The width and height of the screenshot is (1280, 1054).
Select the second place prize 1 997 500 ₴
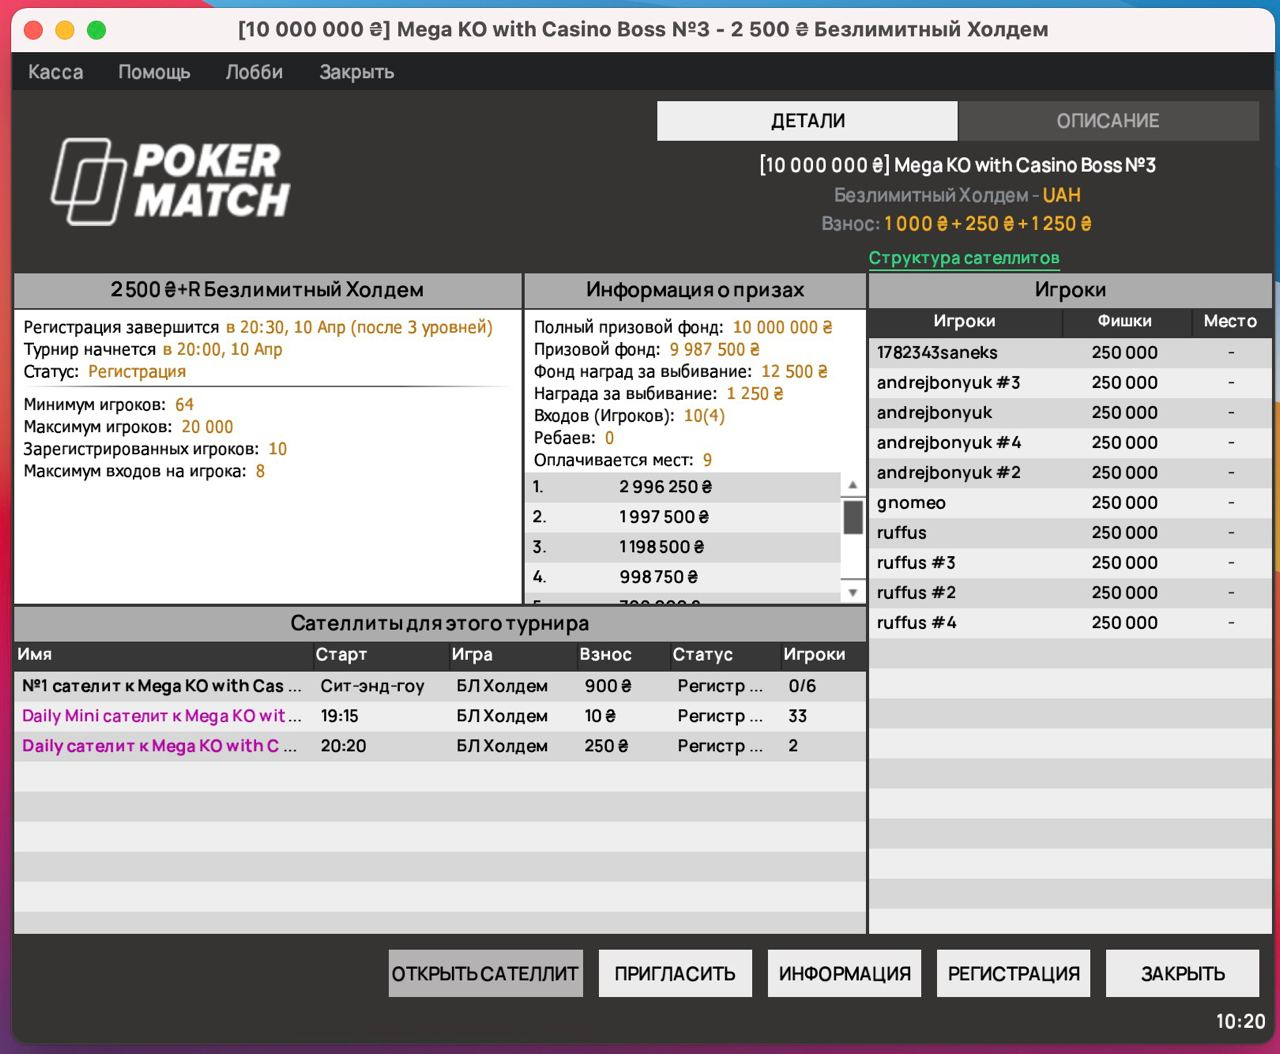coord(683,517)
